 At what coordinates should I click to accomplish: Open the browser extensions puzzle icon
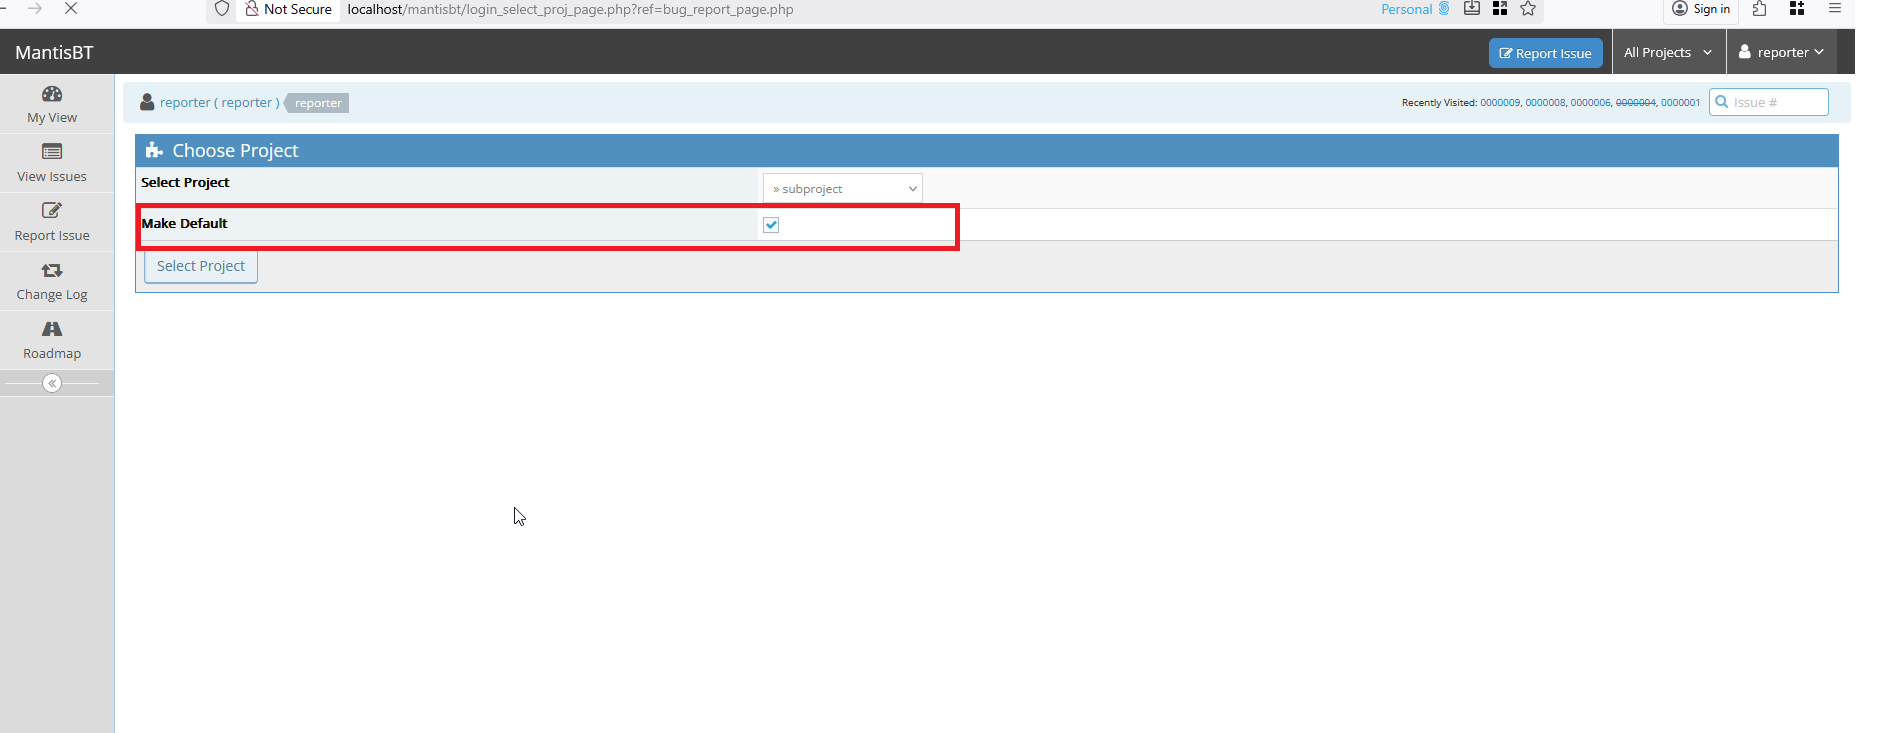[1760, 9]
